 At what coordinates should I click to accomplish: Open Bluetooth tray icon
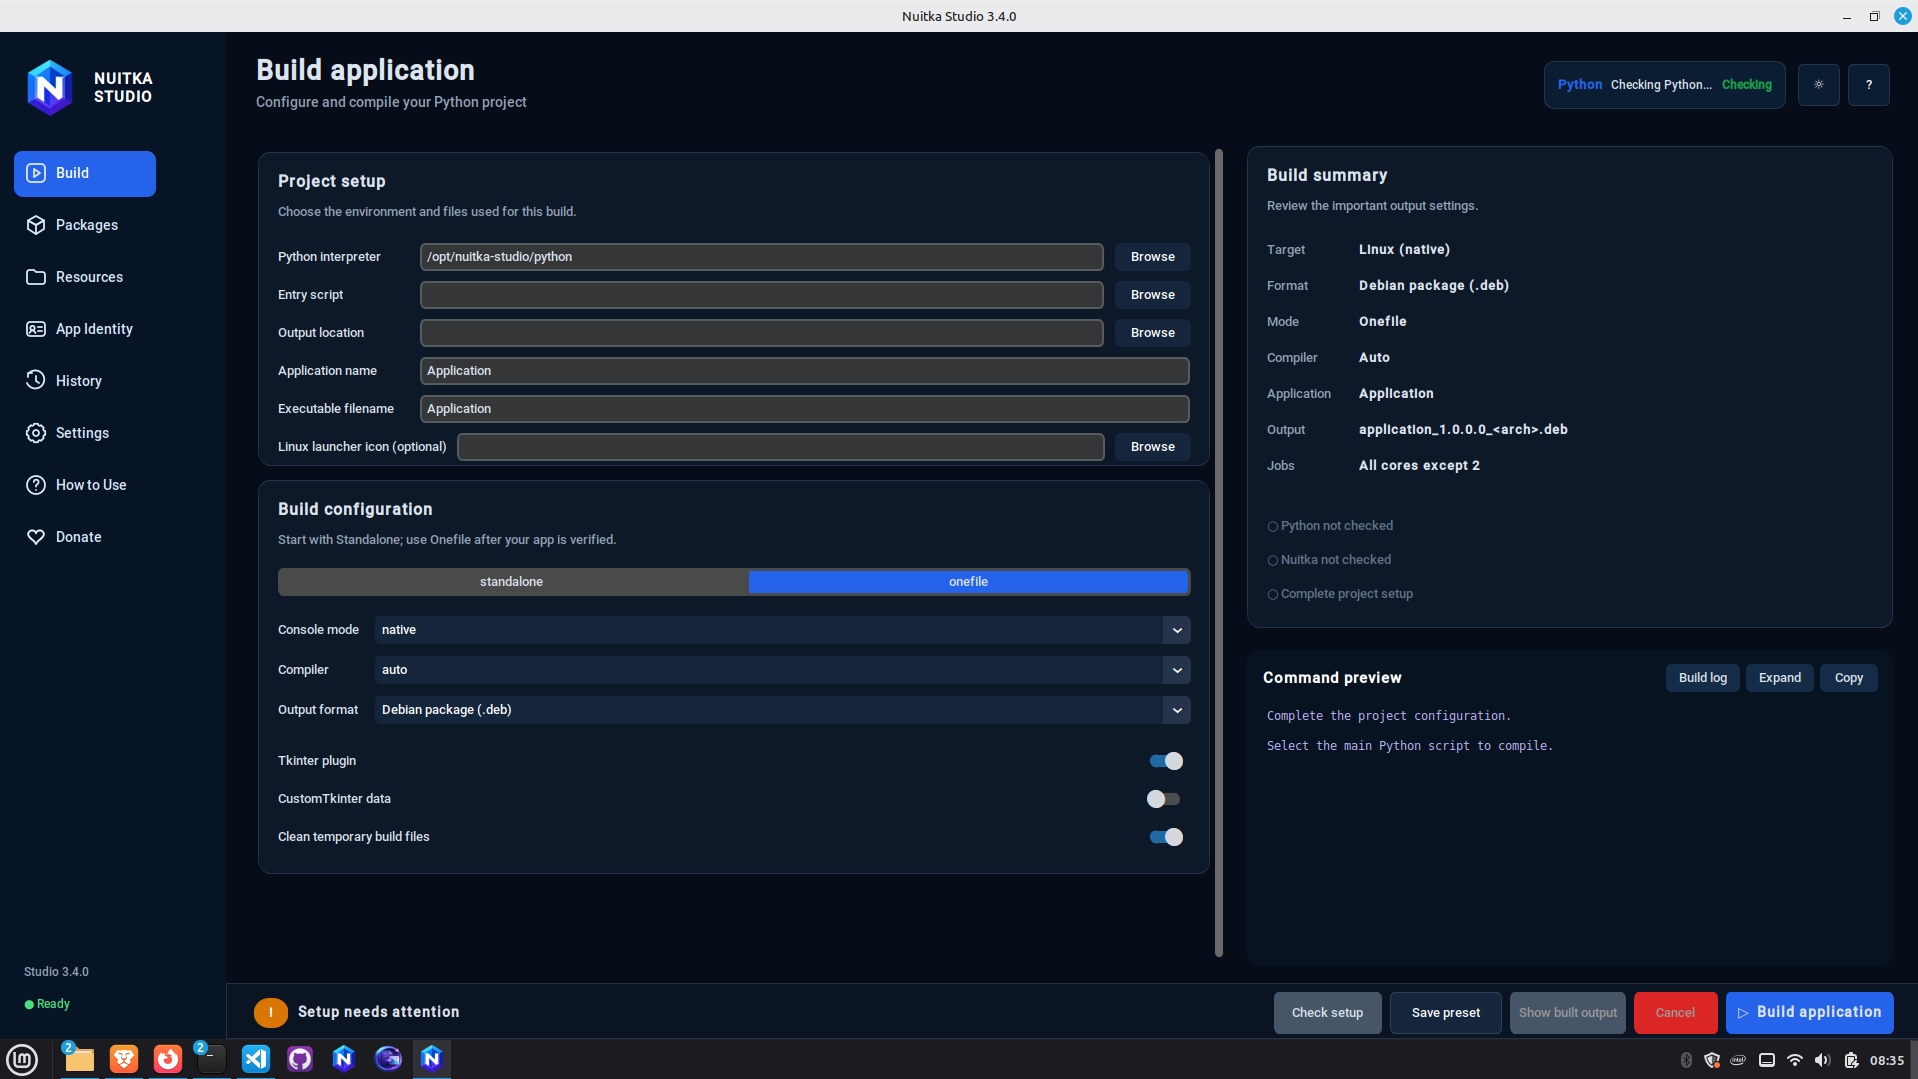pos(1686,1060)
